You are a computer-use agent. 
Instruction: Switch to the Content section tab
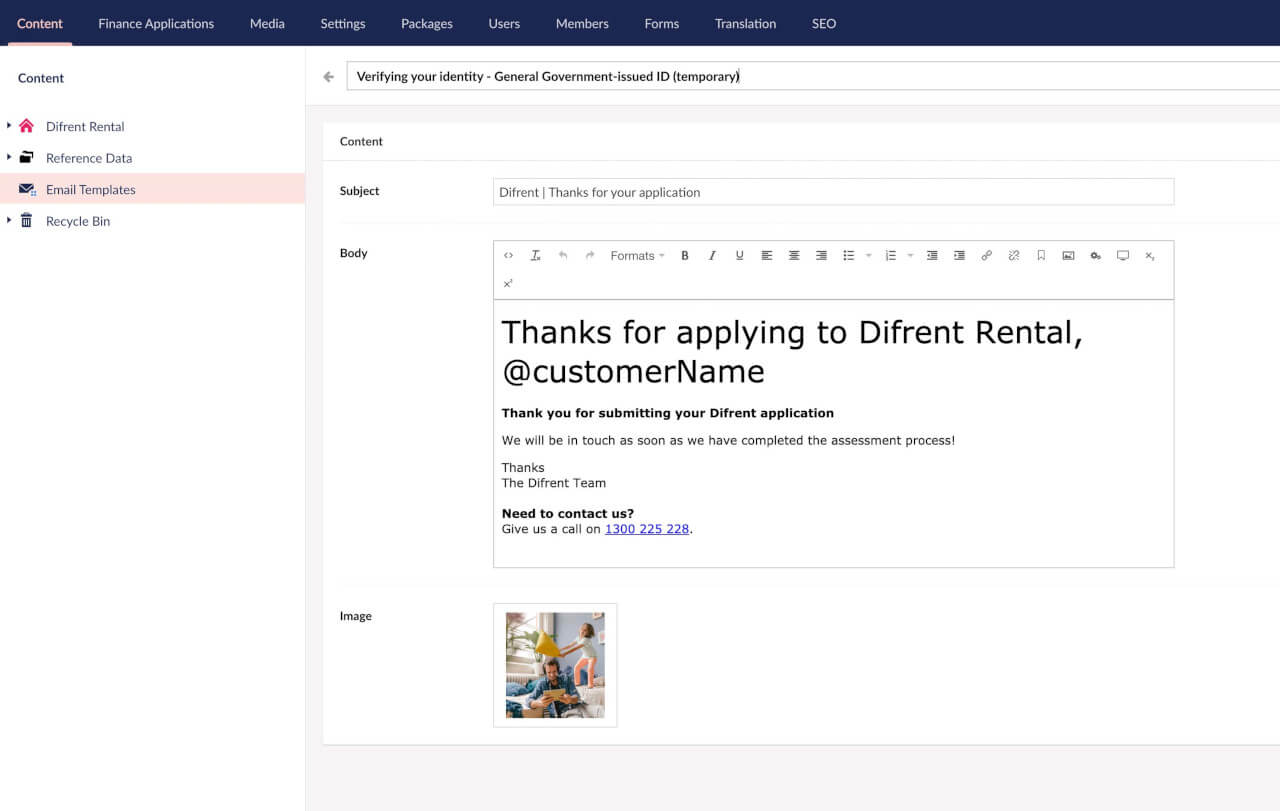pos(40,23)
